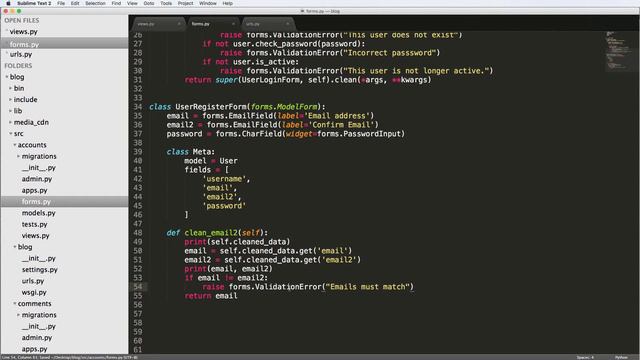Screen dimensions: 640x360
Task: Open __init__.py in the accounts folder
Action: (x=38, y=168)
